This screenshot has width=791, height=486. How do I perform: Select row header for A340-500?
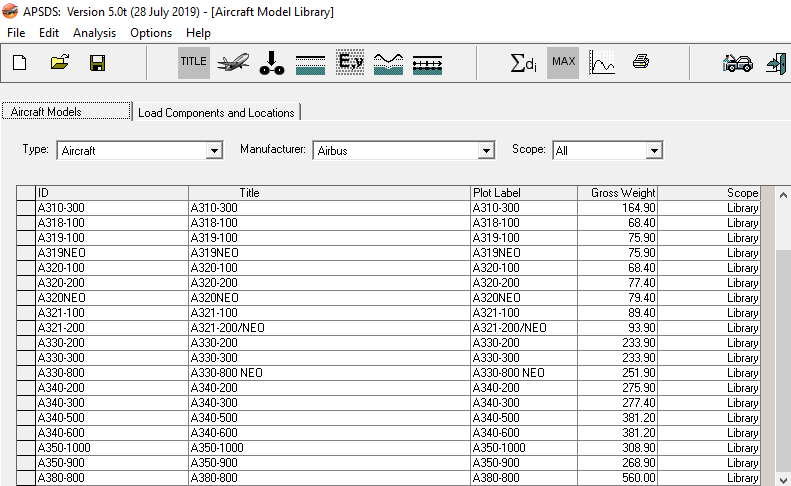(x=26, y=418)
